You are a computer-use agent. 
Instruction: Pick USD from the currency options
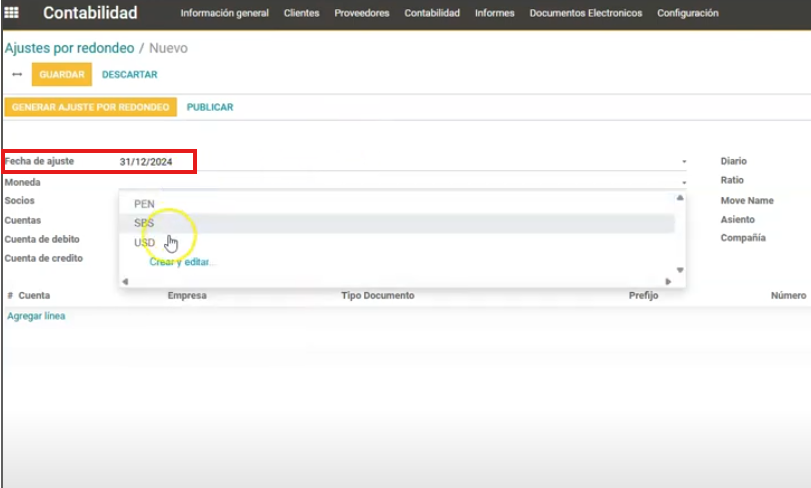(144, 243)
